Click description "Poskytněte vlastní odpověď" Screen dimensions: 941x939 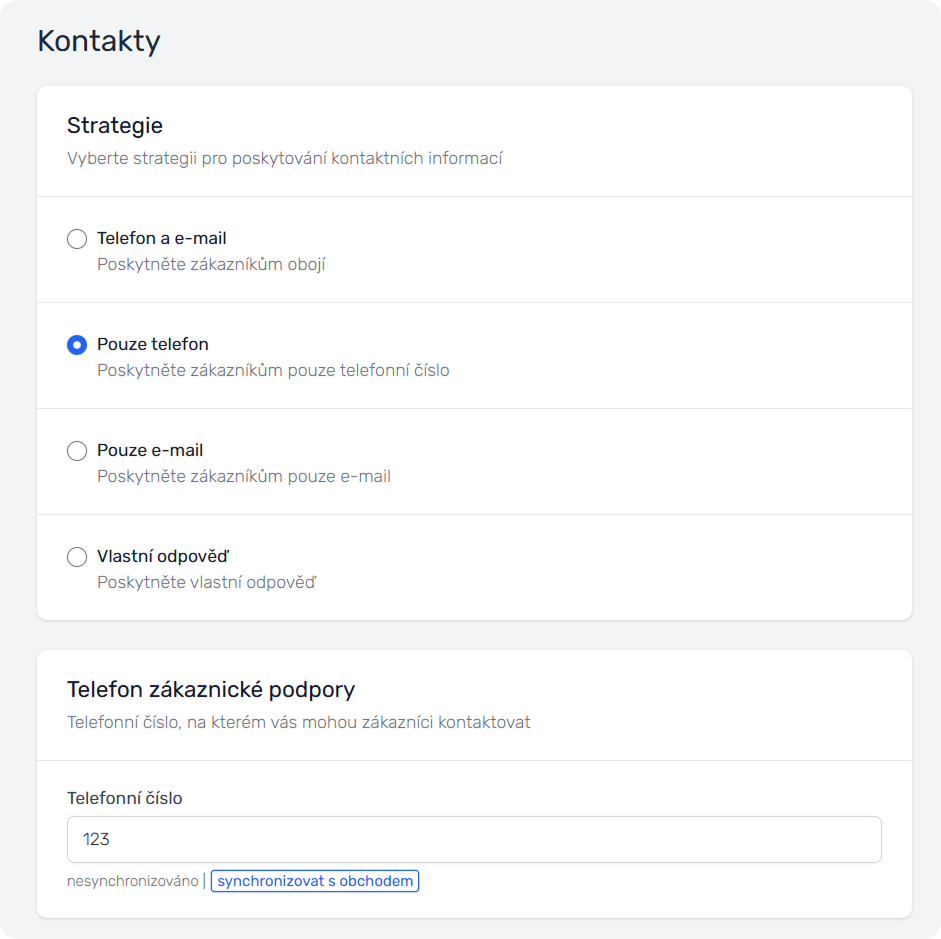point(206,583)
